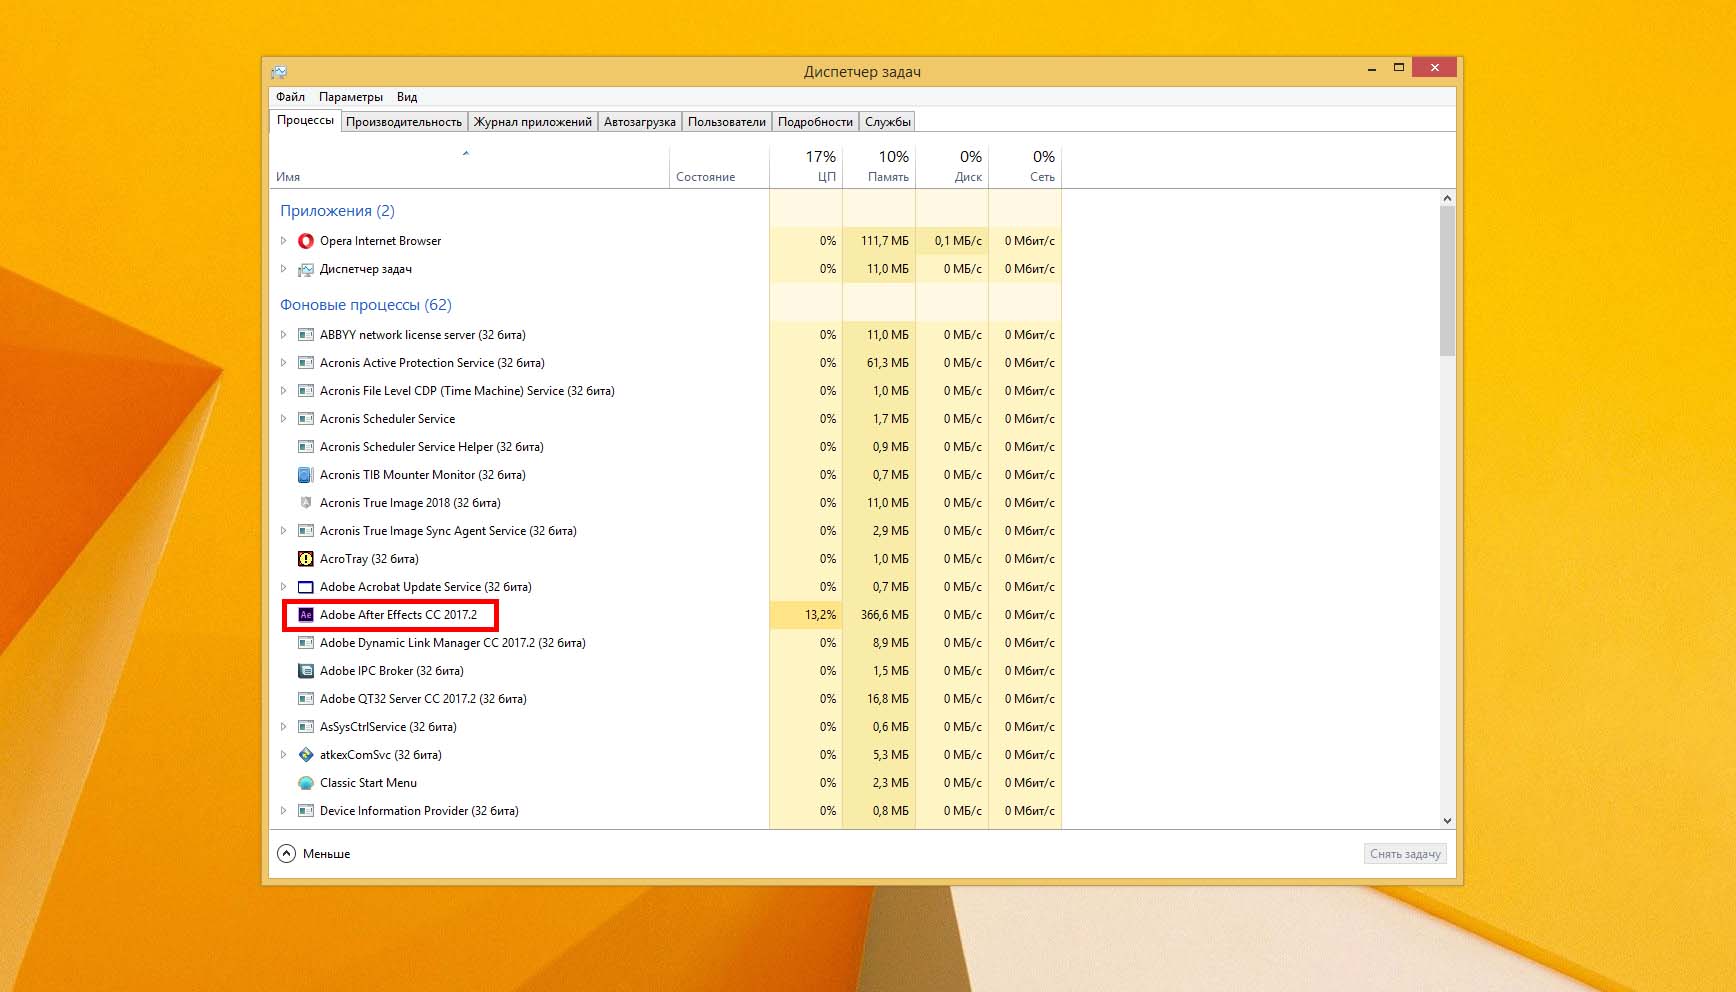Expand the AsSysCtrlService entry
Image resolution: width=1736 pixels, height=992 pixels.
(284, 727)
